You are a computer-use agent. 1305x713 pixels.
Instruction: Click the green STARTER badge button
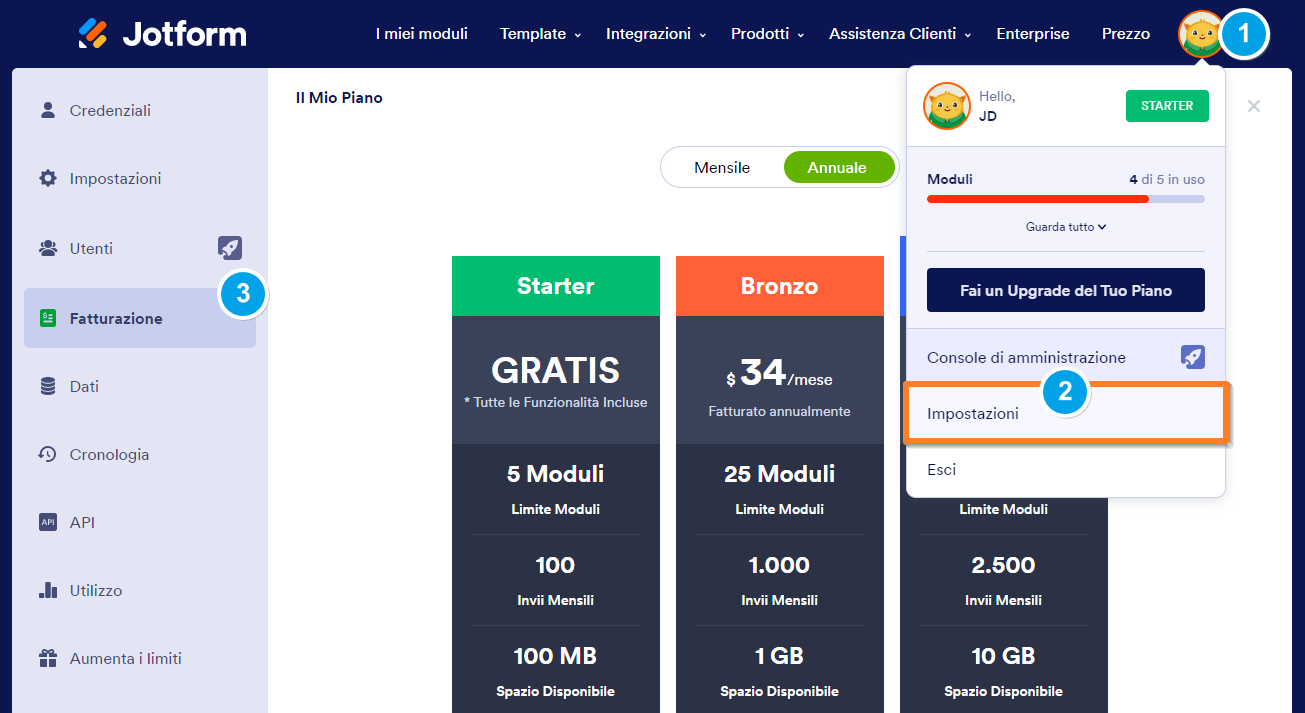[x=1167, y=106]
